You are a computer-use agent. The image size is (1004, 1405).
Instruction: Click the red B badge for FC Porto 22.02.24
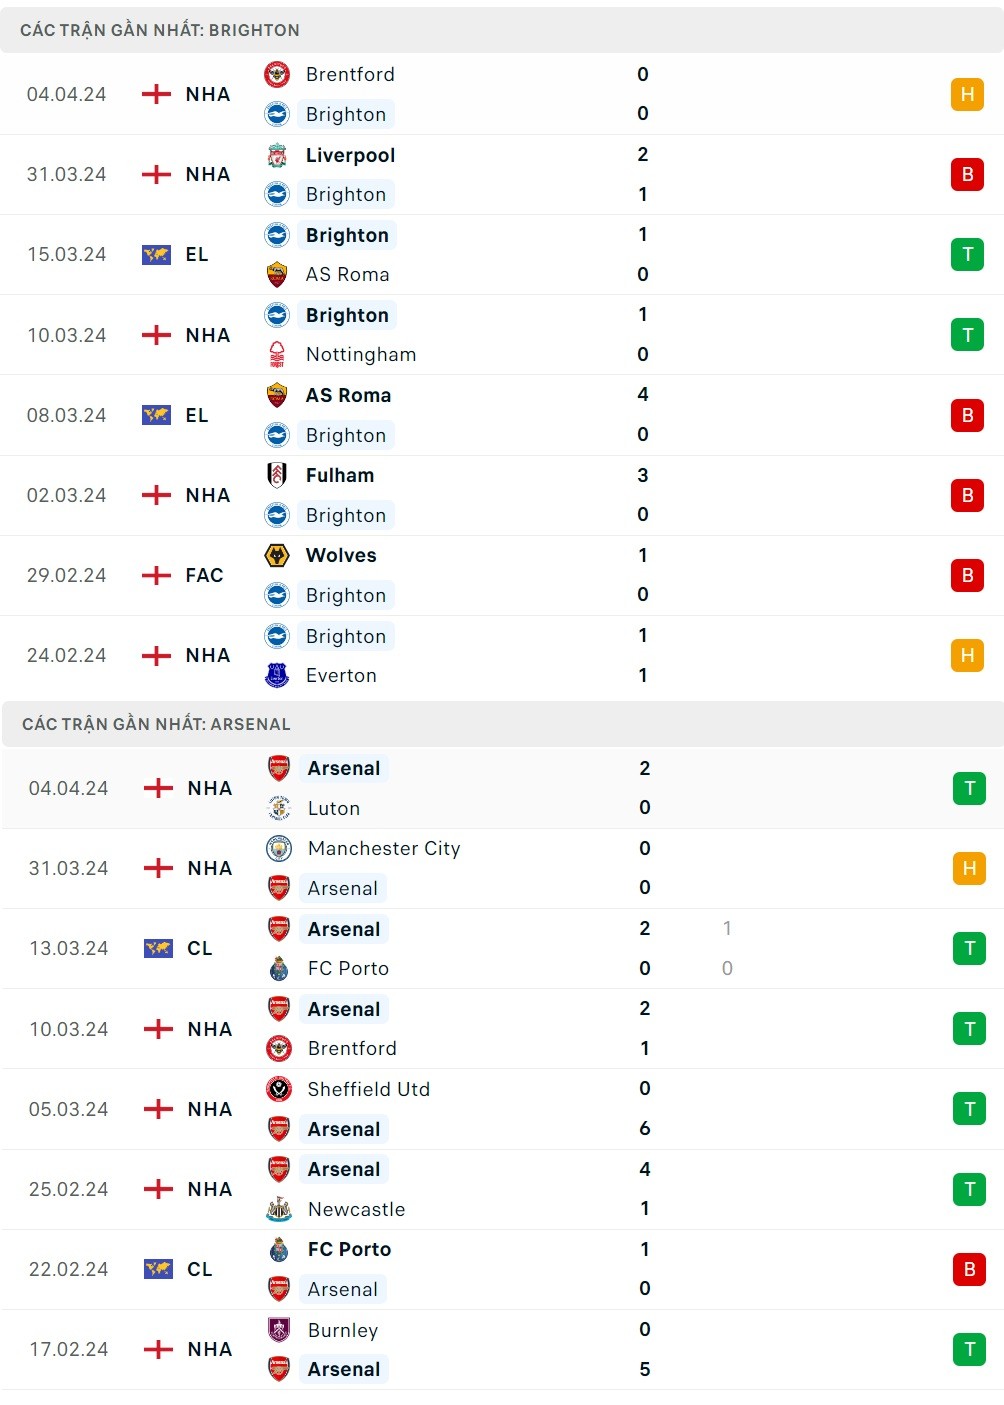pos(969,1269)
